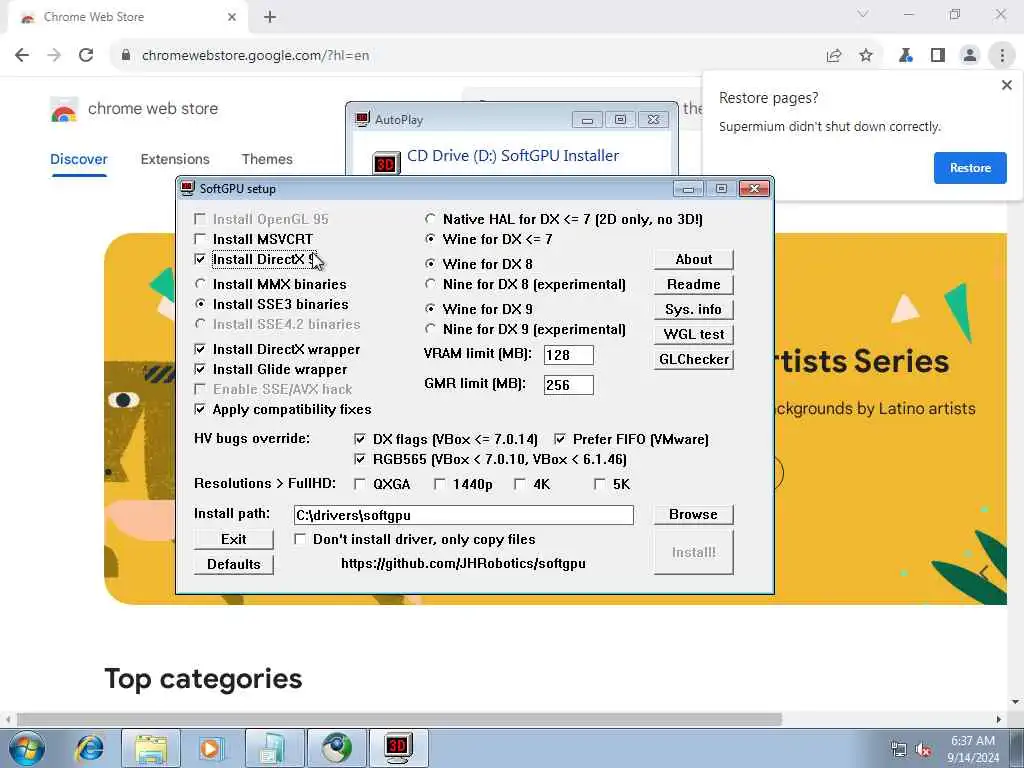Click the SoftGPU Installer 3D icon in AutoPlay

click(385, 163)
